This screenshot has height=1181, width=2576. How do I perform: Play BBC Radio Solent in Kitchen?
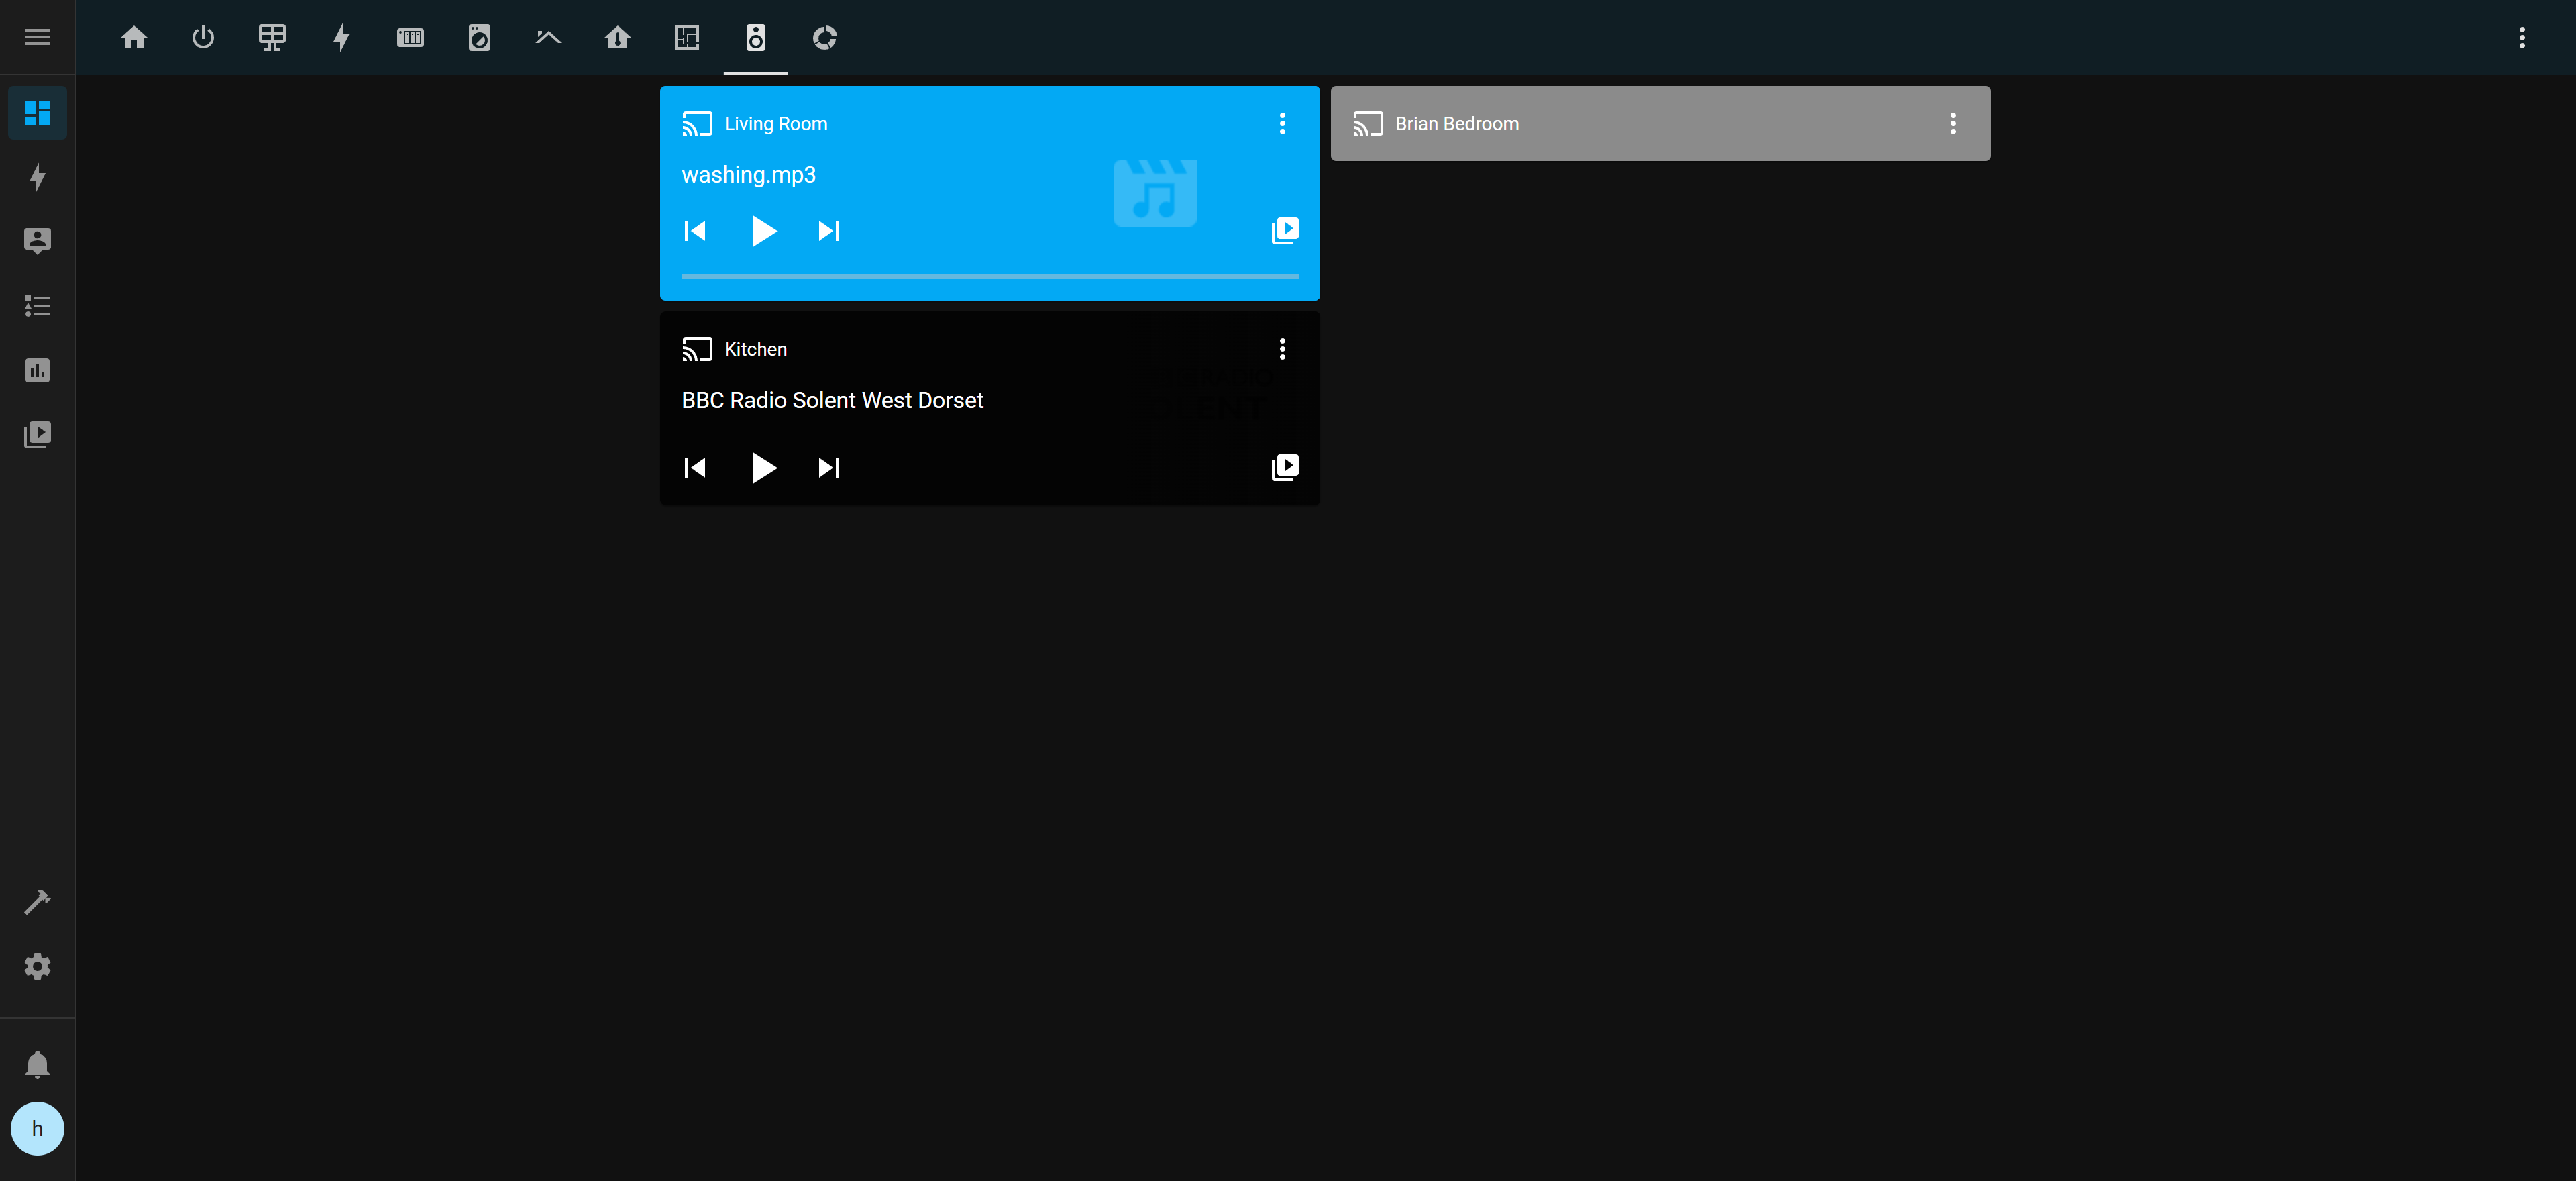click(x=763, y=467)
